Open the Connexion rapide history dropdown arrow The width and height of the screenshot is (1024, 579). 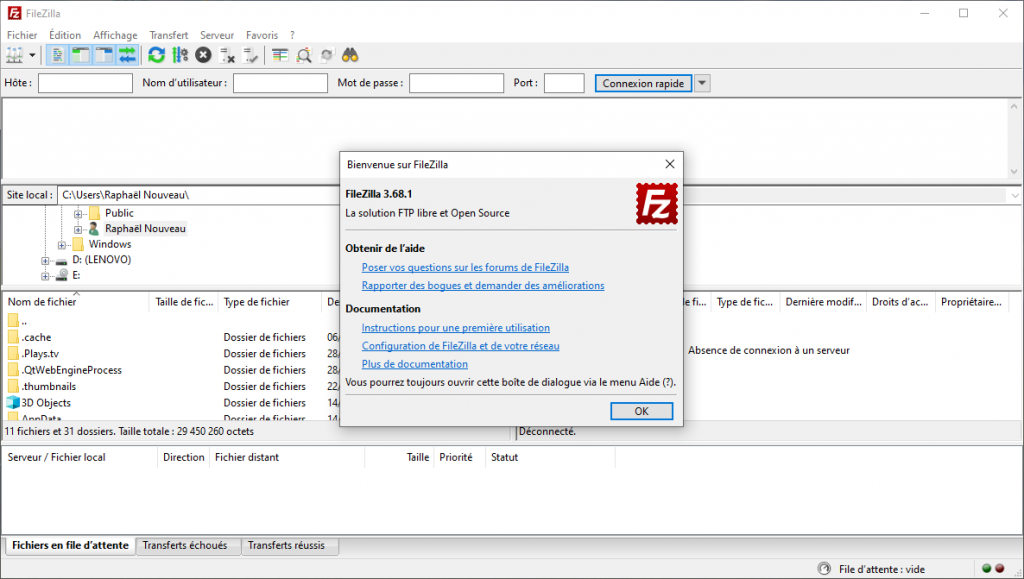pyautogui.click(x=702, y=83)
